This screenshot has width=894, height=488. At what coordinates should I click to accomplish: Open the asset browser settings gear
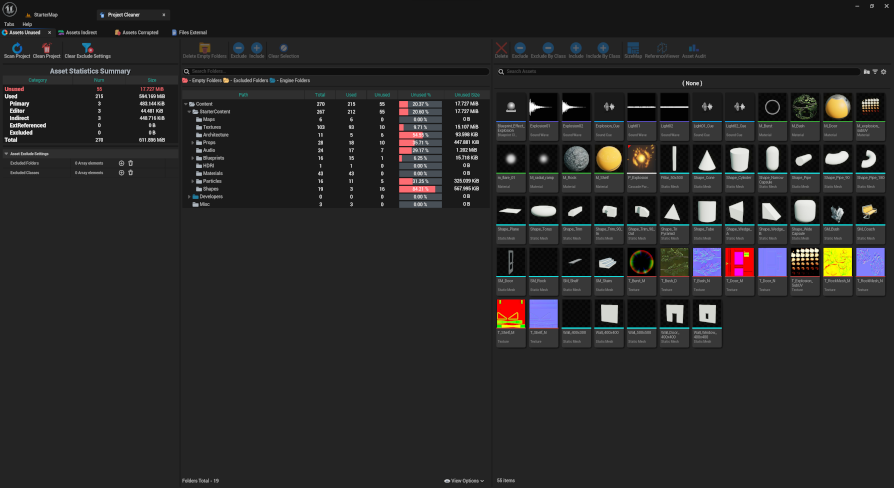[883, 72]
